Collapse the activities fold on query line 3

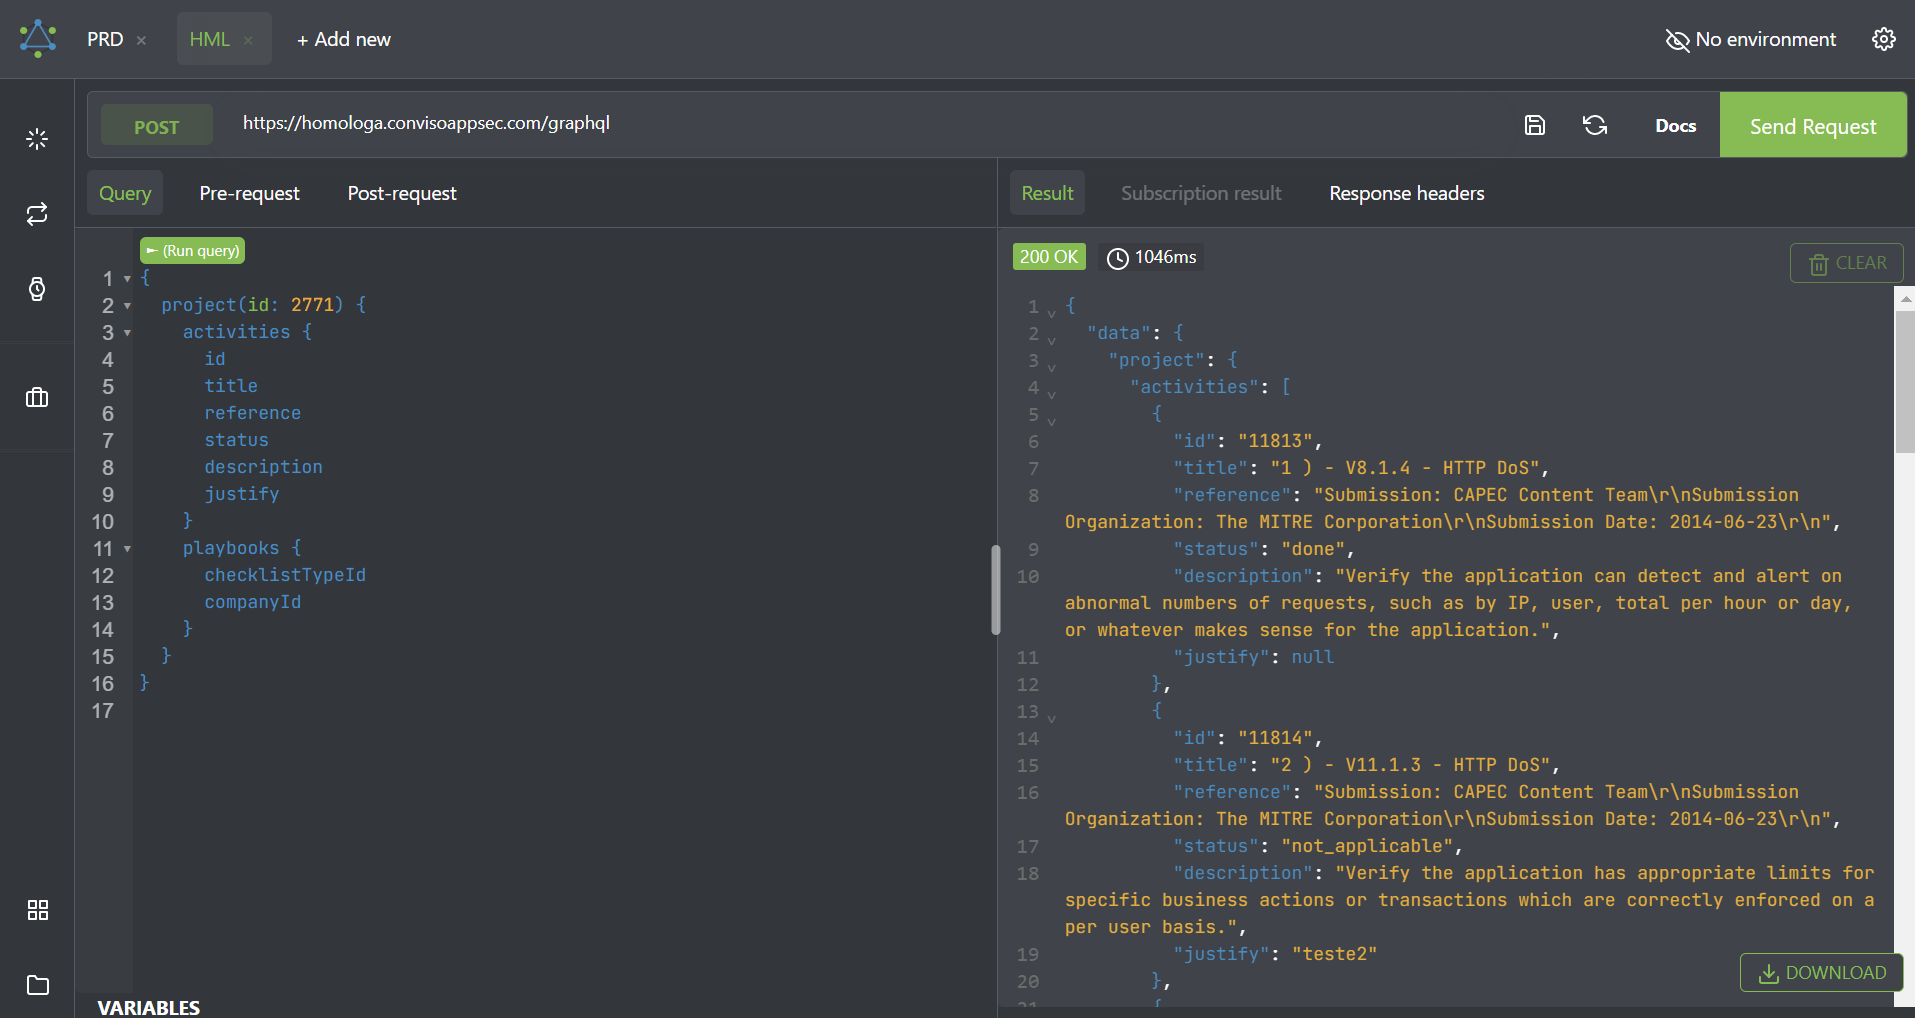click(x=127, y=333)
